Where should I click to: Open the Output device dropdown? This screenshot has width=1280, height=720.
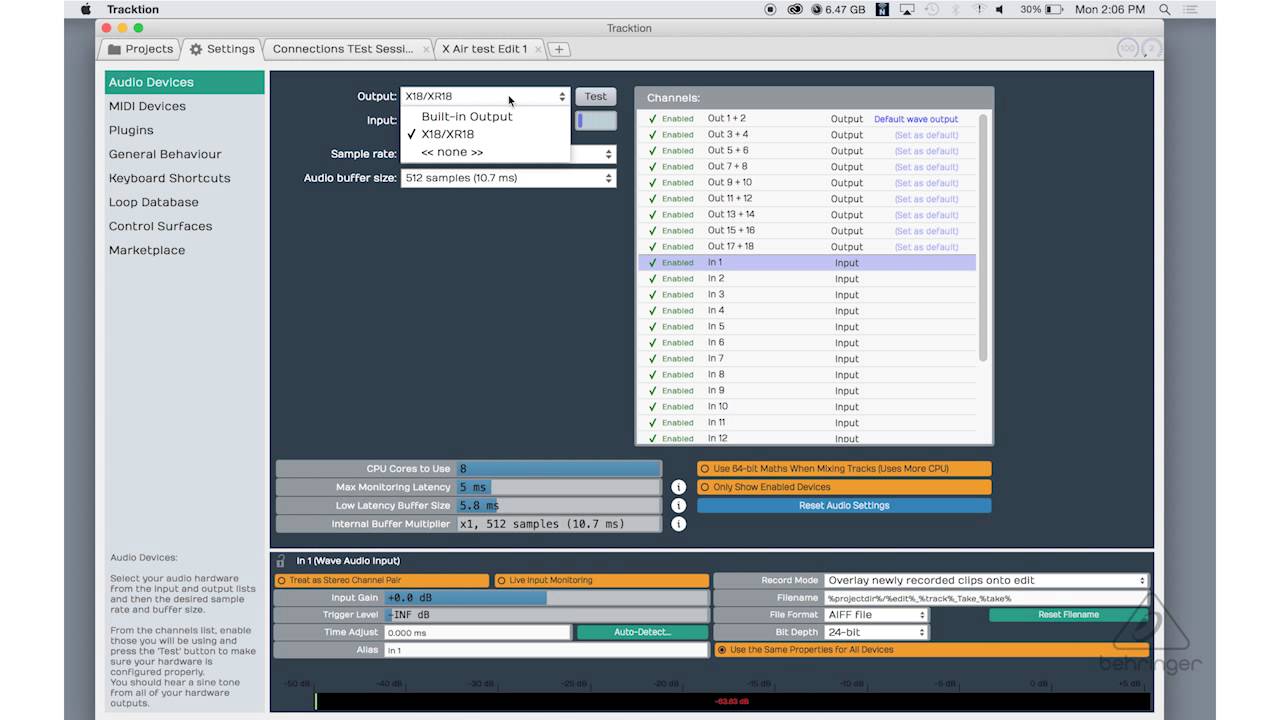pyautogui.click(x=485, y=97)
